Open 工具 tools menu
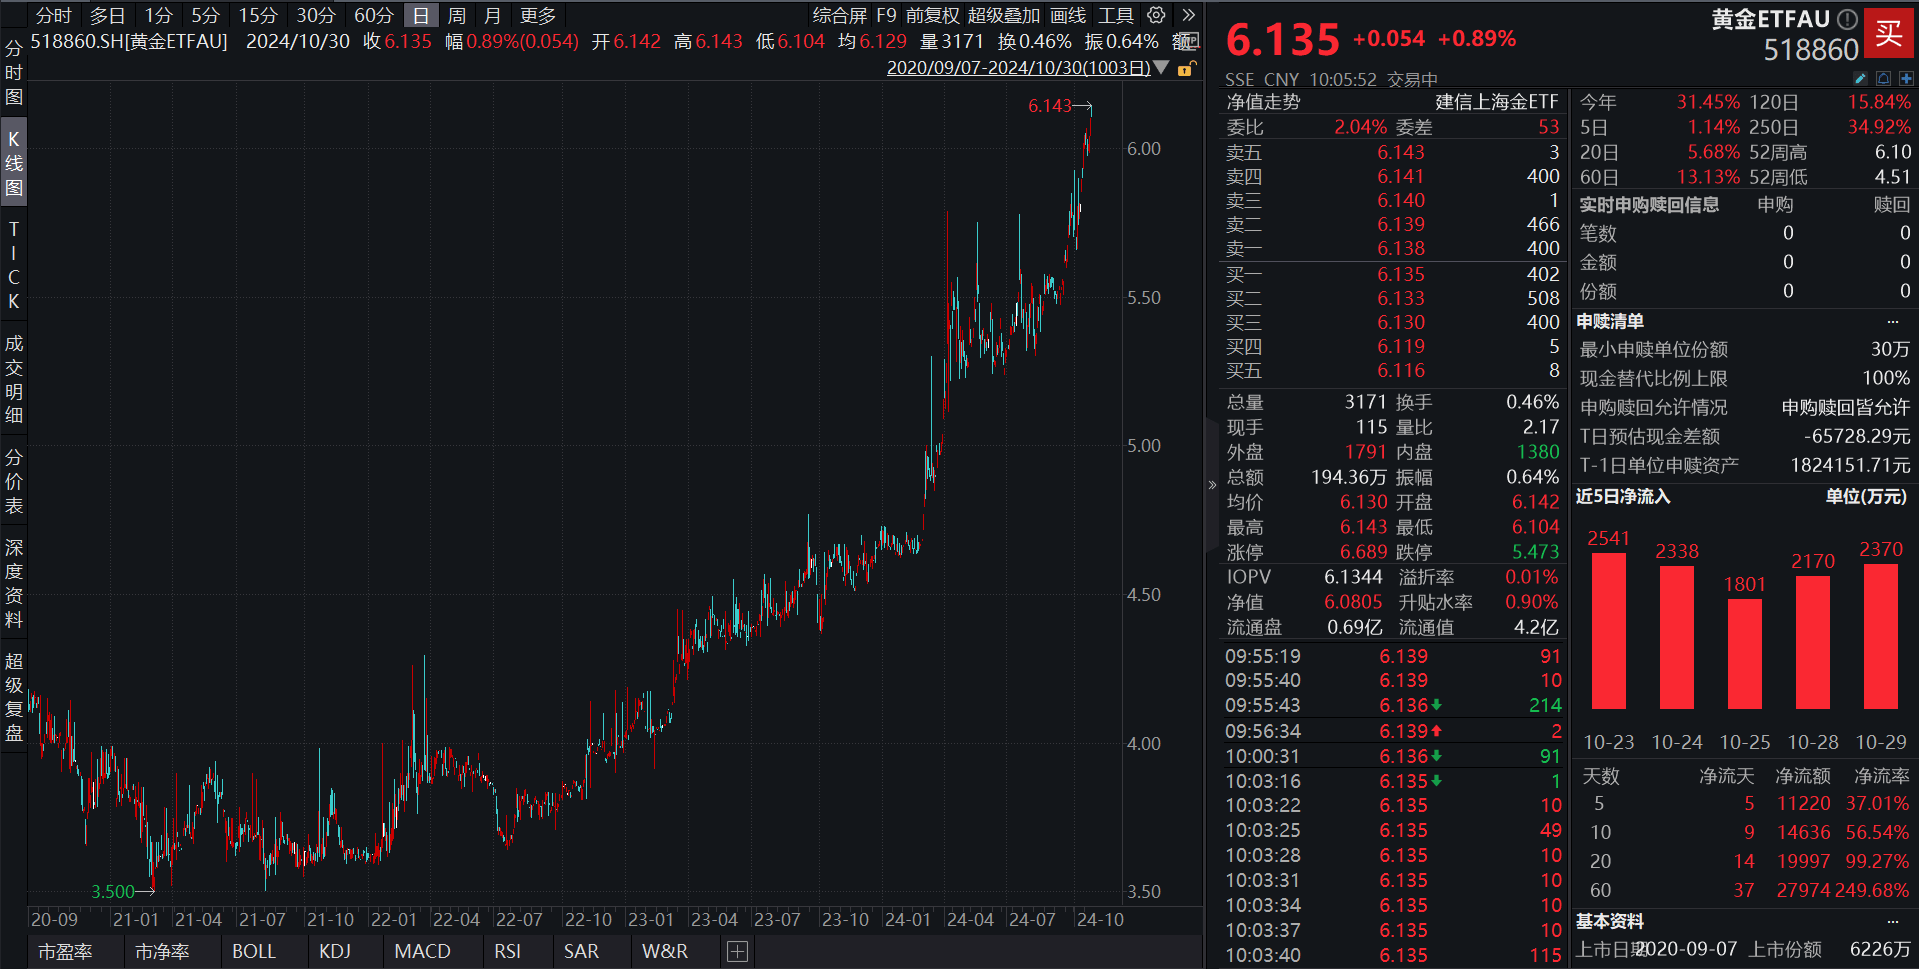Viewport: 1919px width, 969px height. point(1116,15)
